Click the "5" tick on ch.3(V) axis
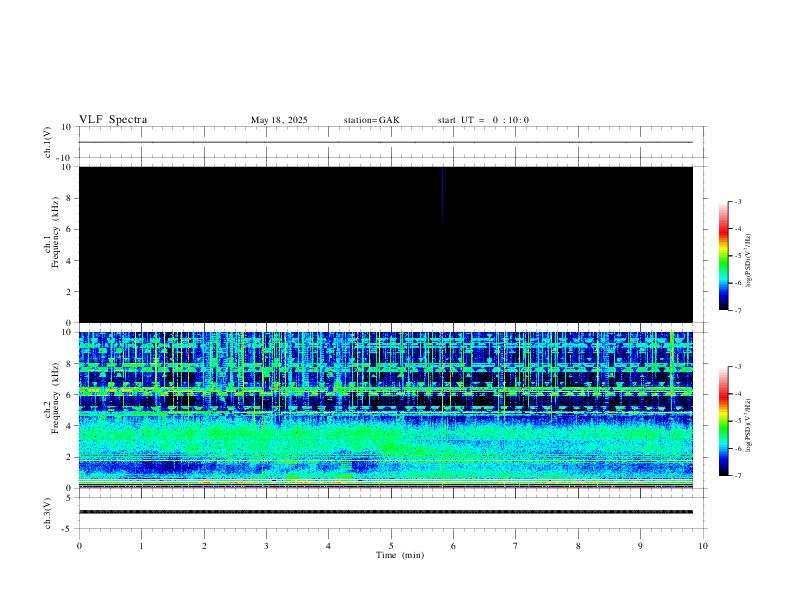 coord(70,498)
